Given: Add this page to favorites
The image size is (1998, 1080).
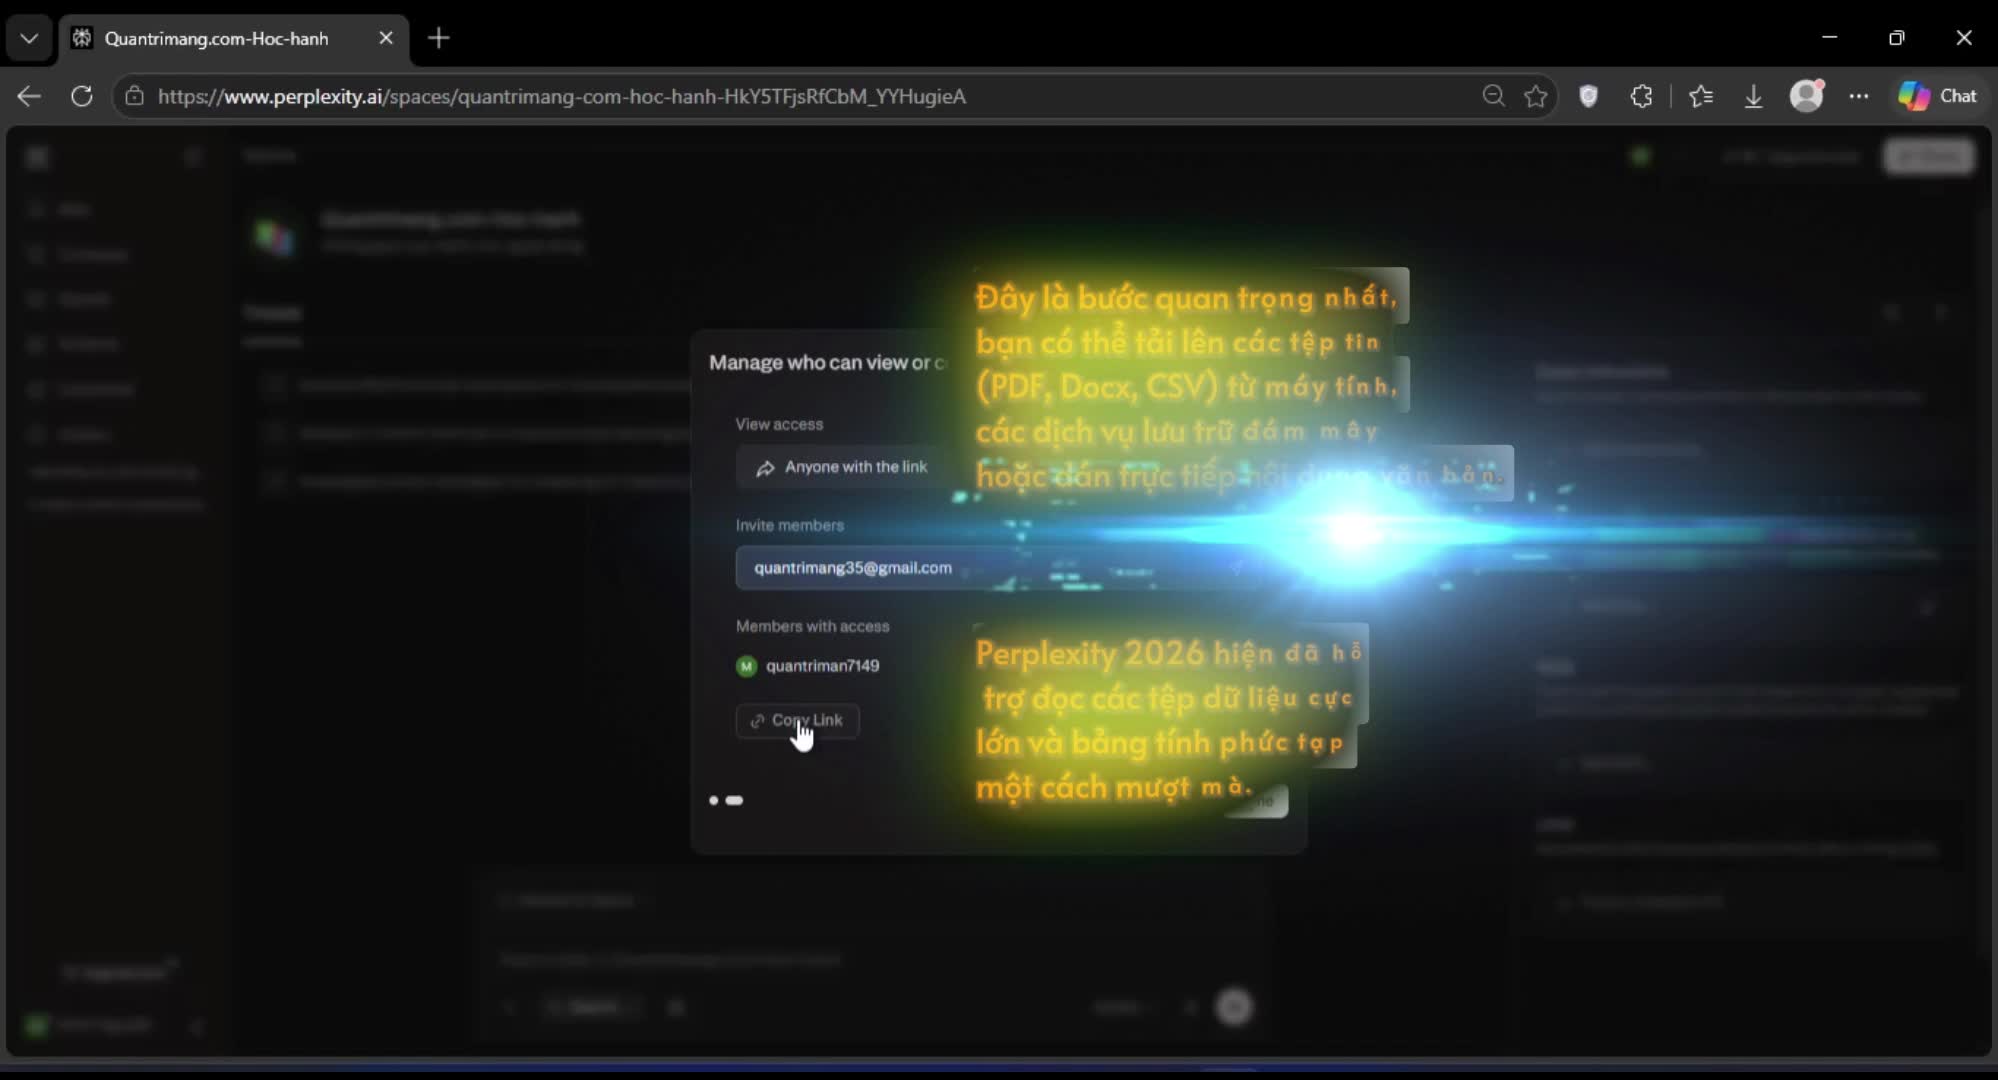Looking at the screenshot, I should (x=1536, y=96).
